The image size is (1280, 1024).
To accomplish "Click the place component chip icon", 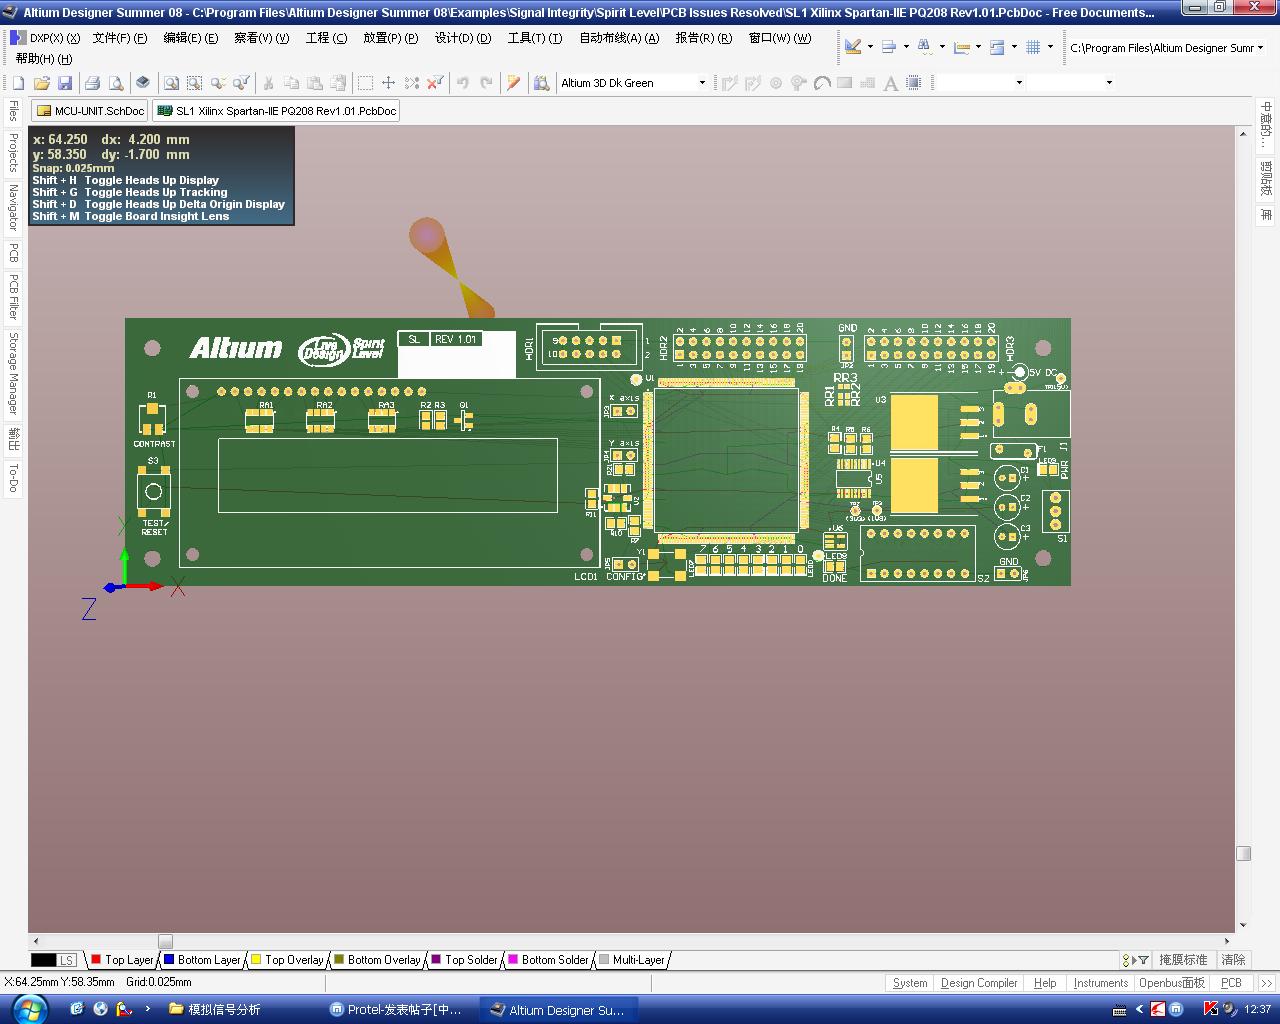I will (914, 83).
